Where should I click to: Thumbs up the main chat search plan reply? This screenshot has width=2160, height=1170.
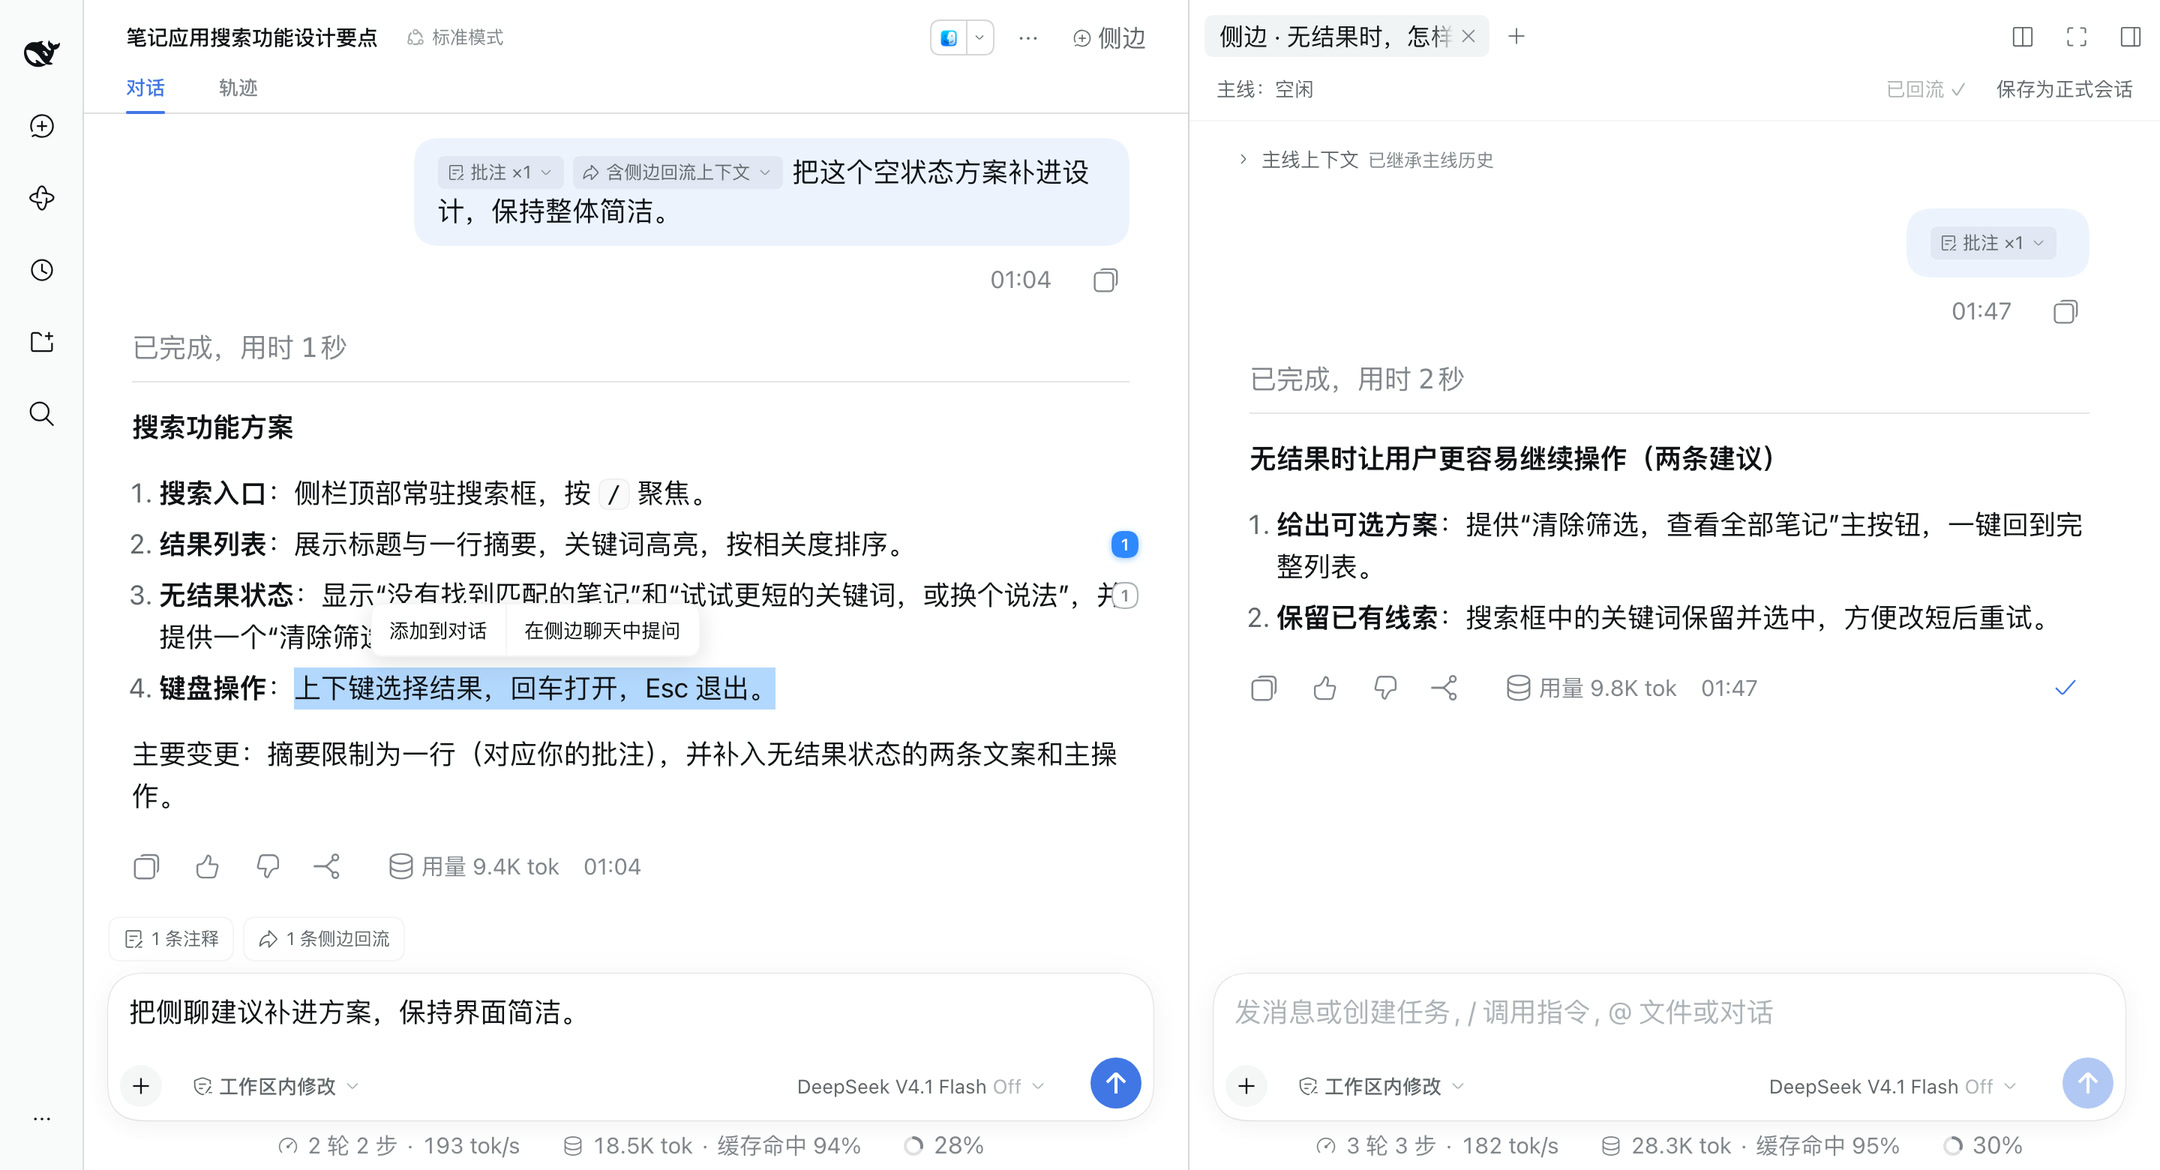(x=207, y=867)
